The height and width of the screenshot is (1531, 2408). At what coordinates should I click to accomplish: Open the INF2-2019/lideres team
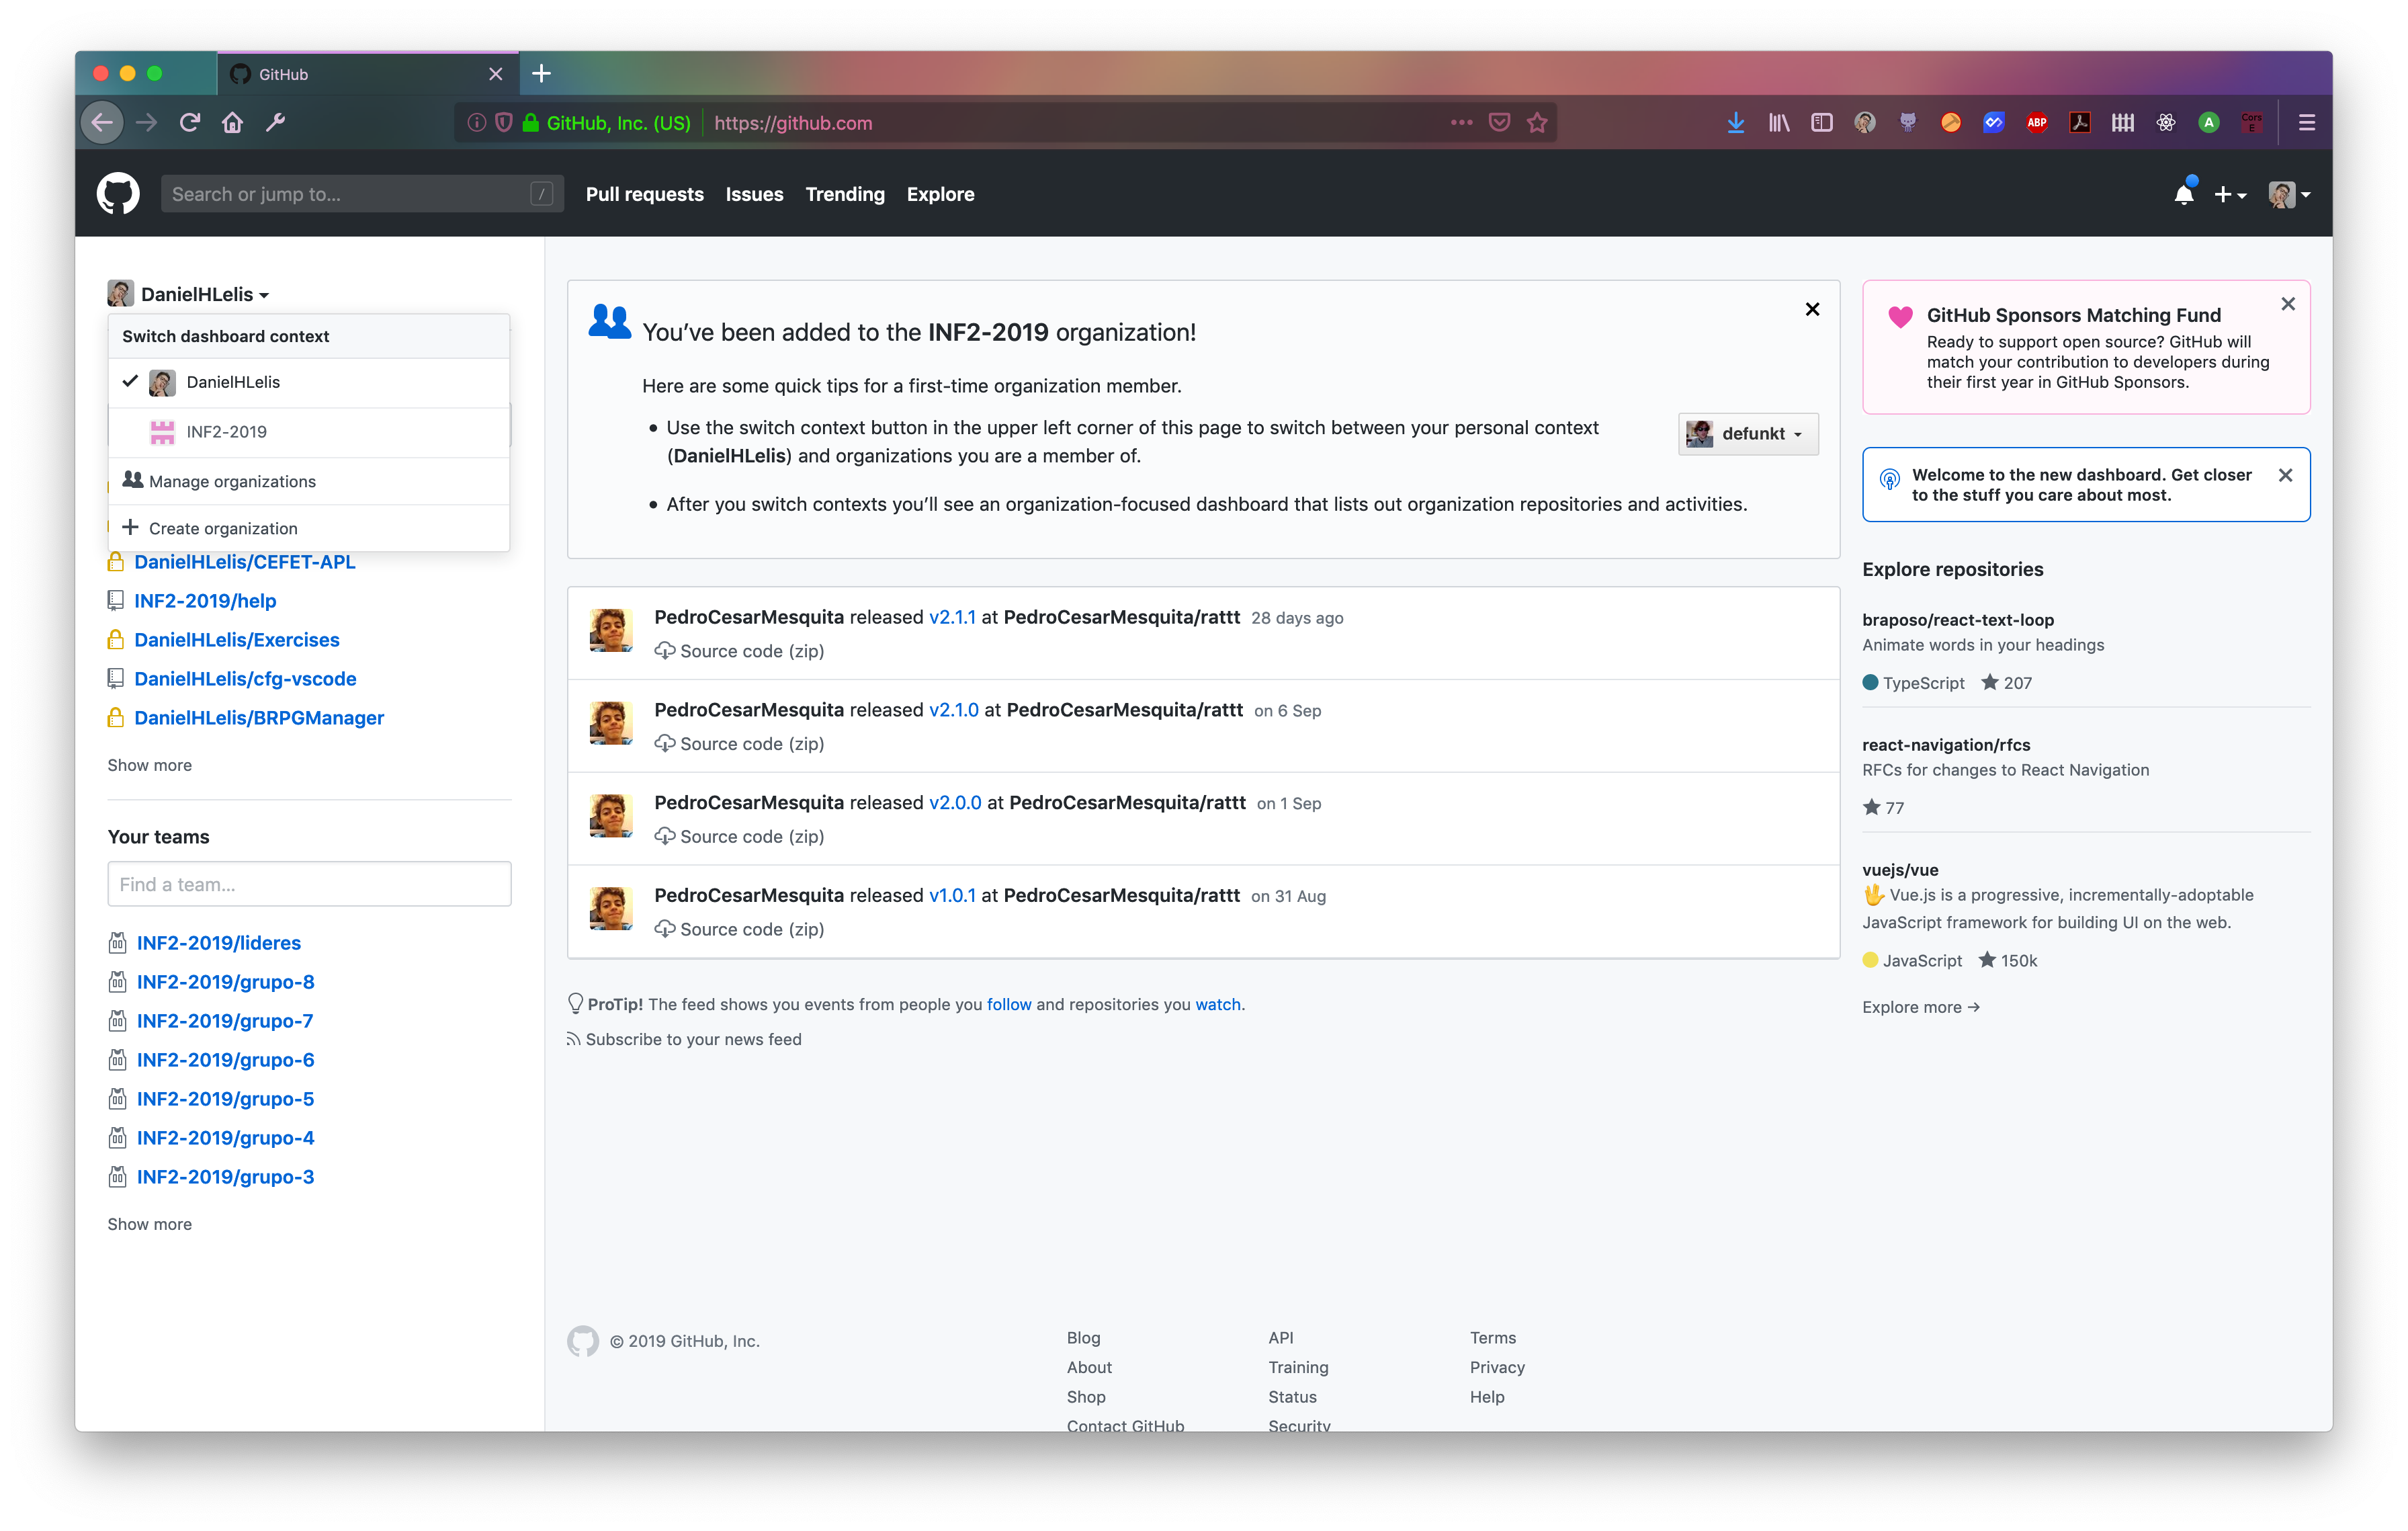(219, 943)
